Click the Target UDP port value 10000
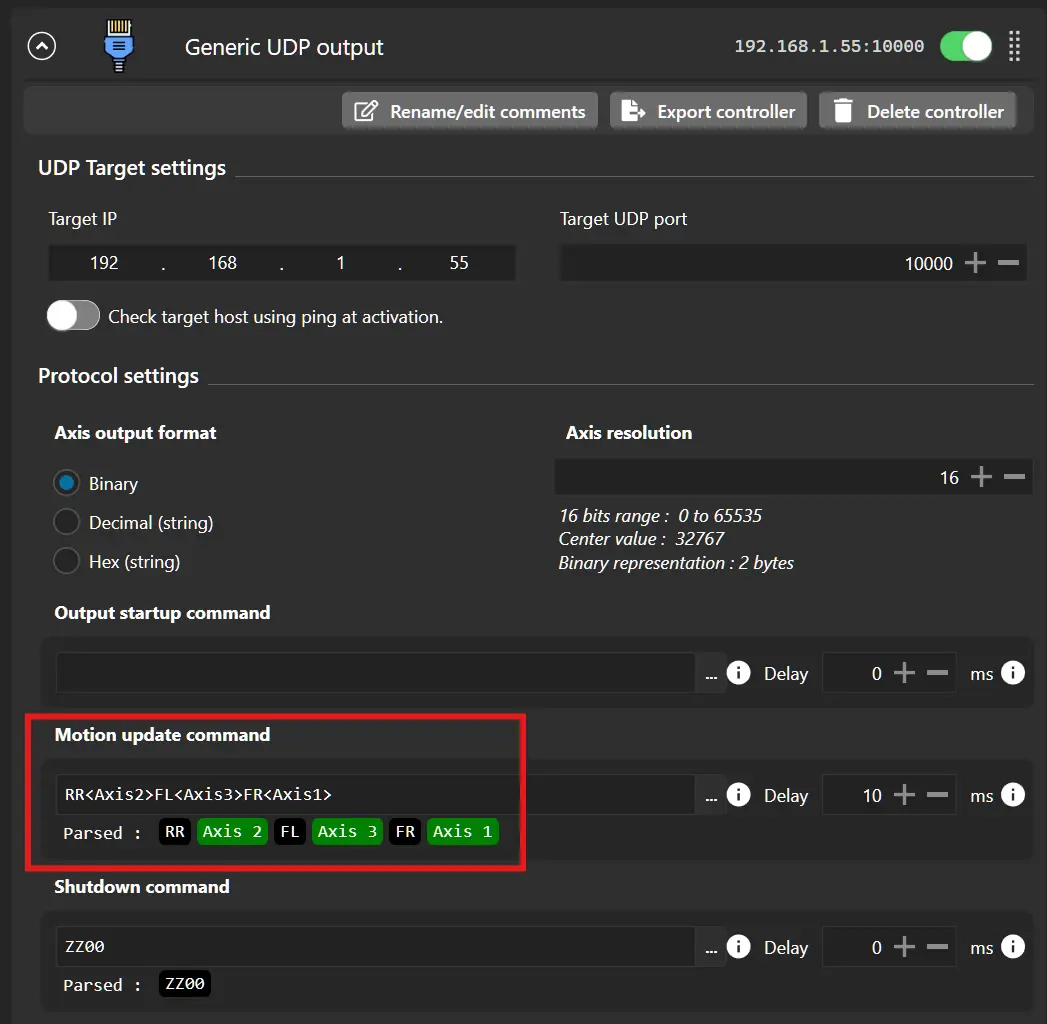This screenshot has height=1024, width=1047. [928, 264]
